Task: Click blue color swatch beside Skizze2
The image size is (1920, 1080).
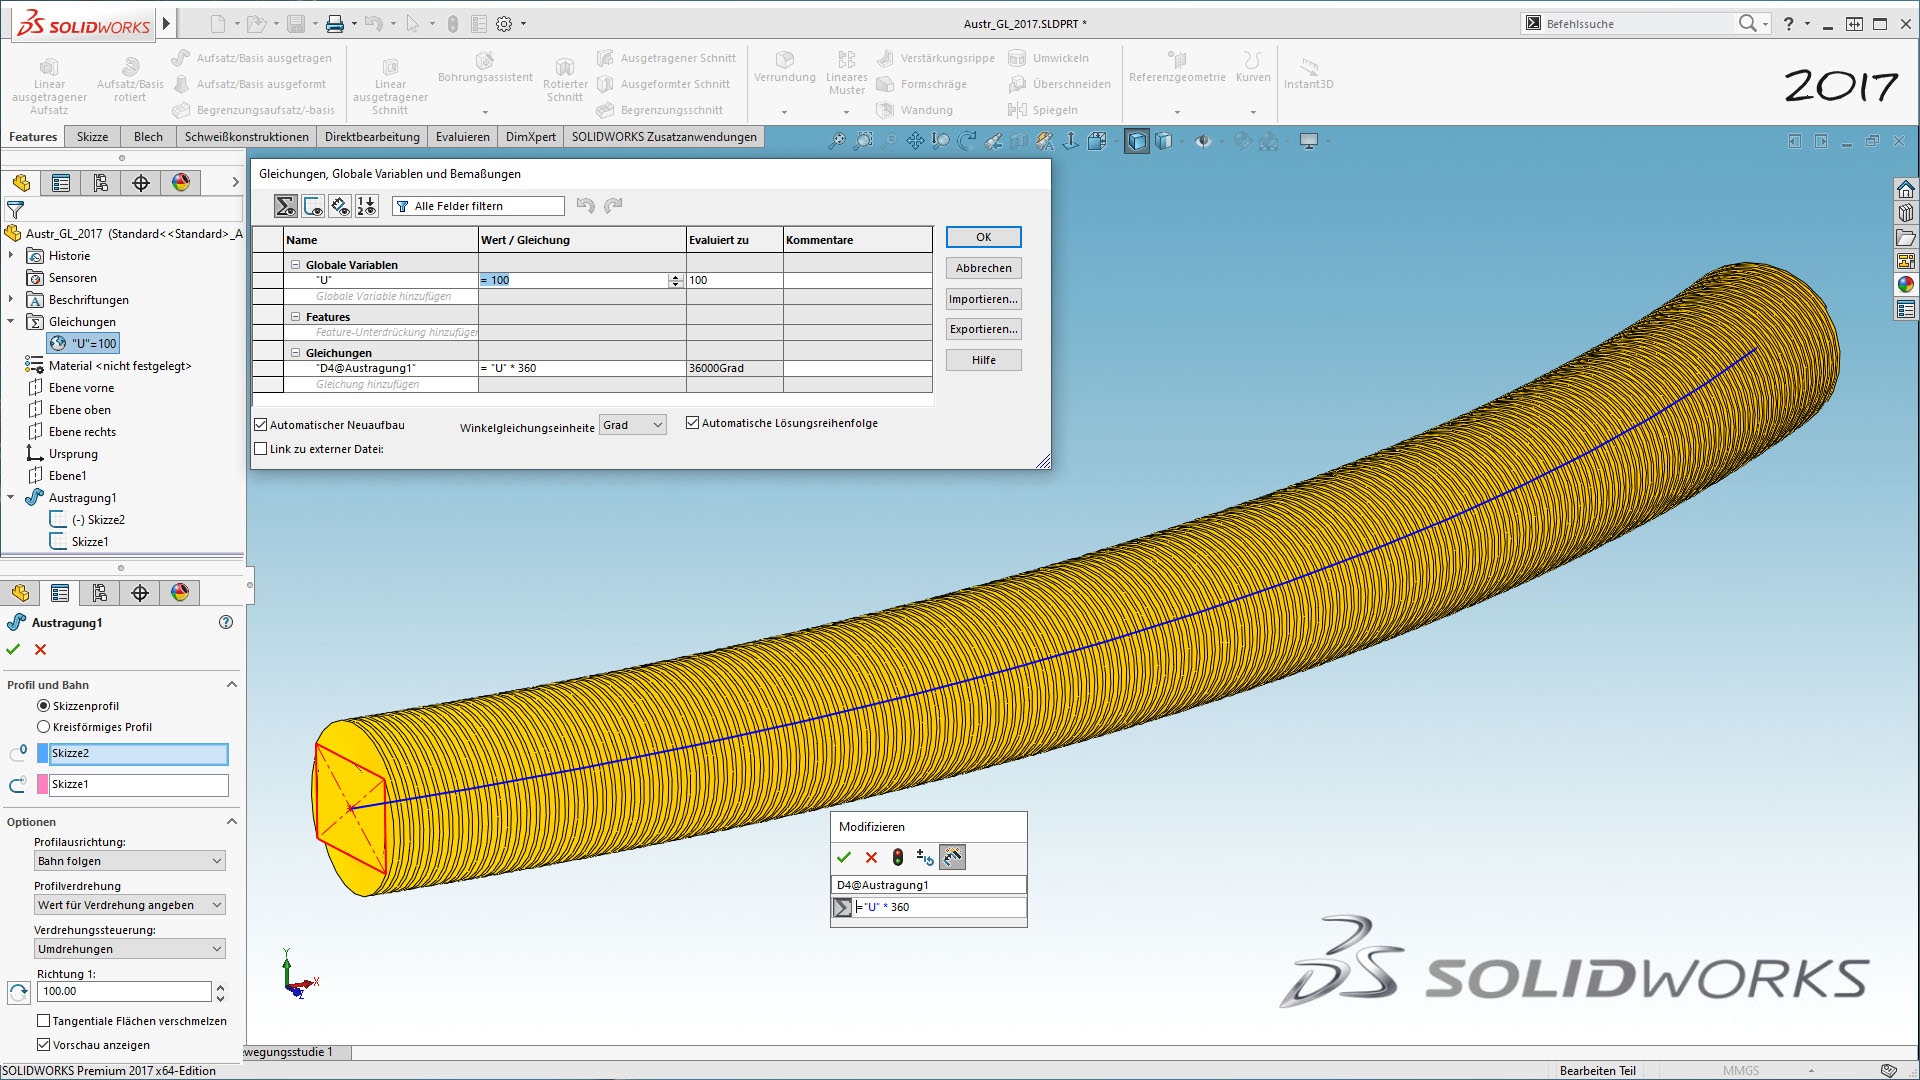Action: [x=43, y=754]
